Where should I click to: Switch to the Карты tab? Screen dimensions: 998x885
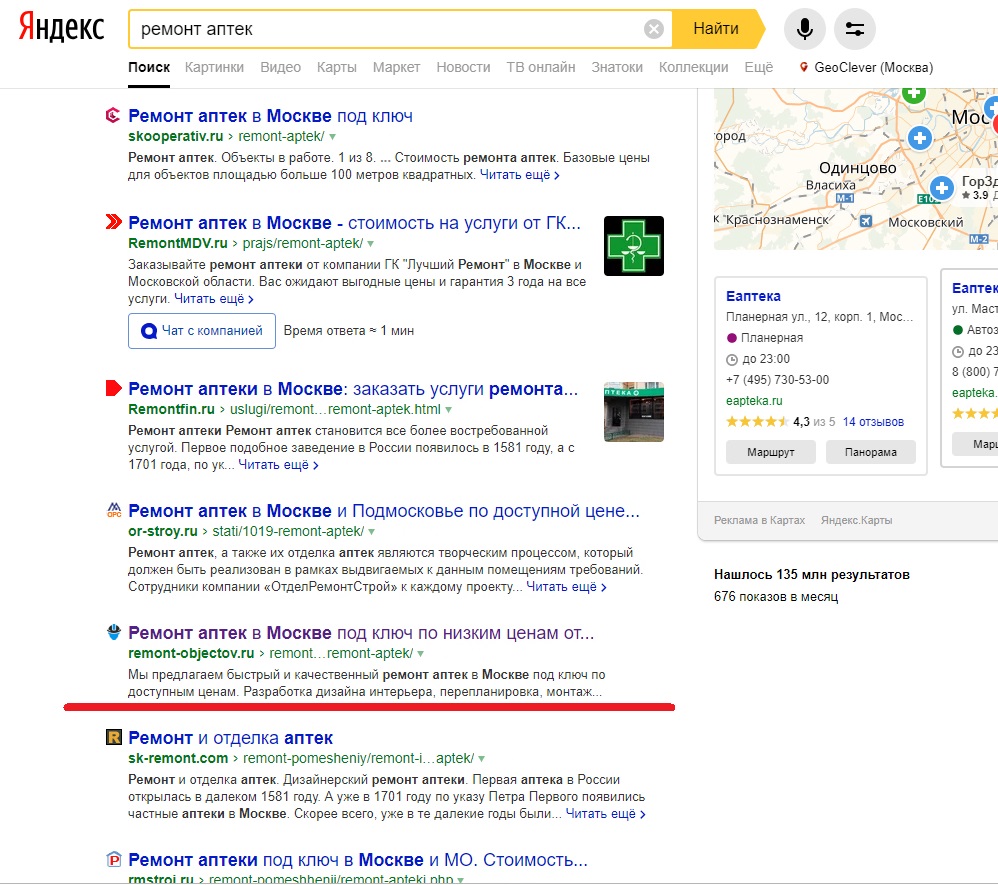tap(337, 67)
